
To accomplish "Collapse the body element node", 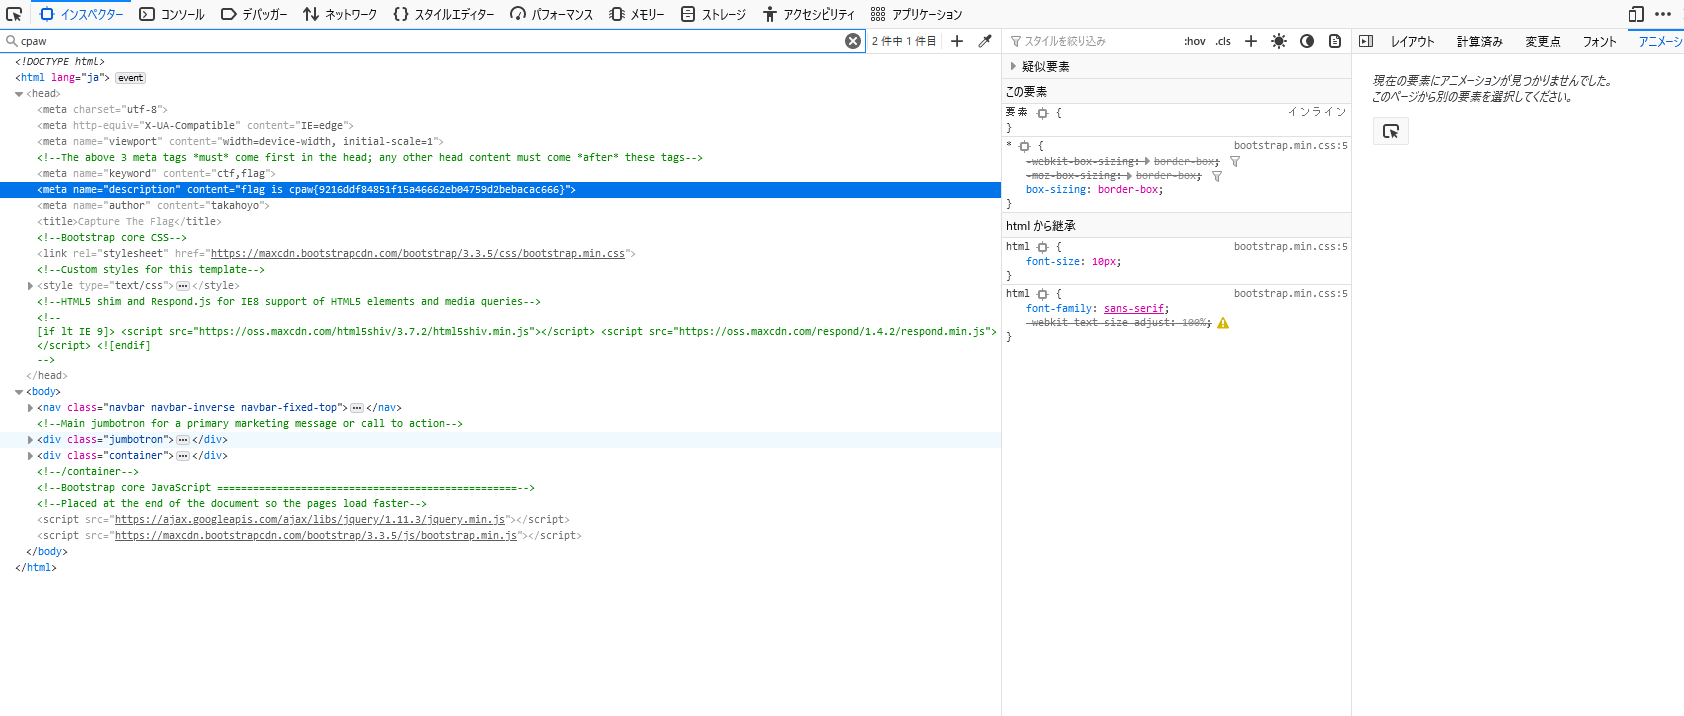I will 19,392.
